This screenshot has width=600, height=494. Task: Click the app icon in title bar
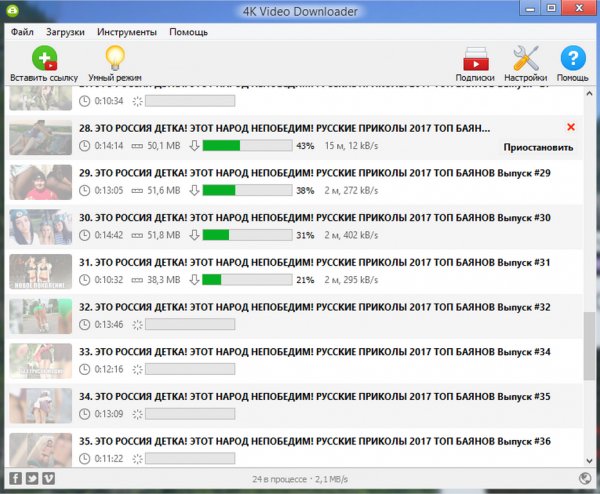(x=12, y=10)
